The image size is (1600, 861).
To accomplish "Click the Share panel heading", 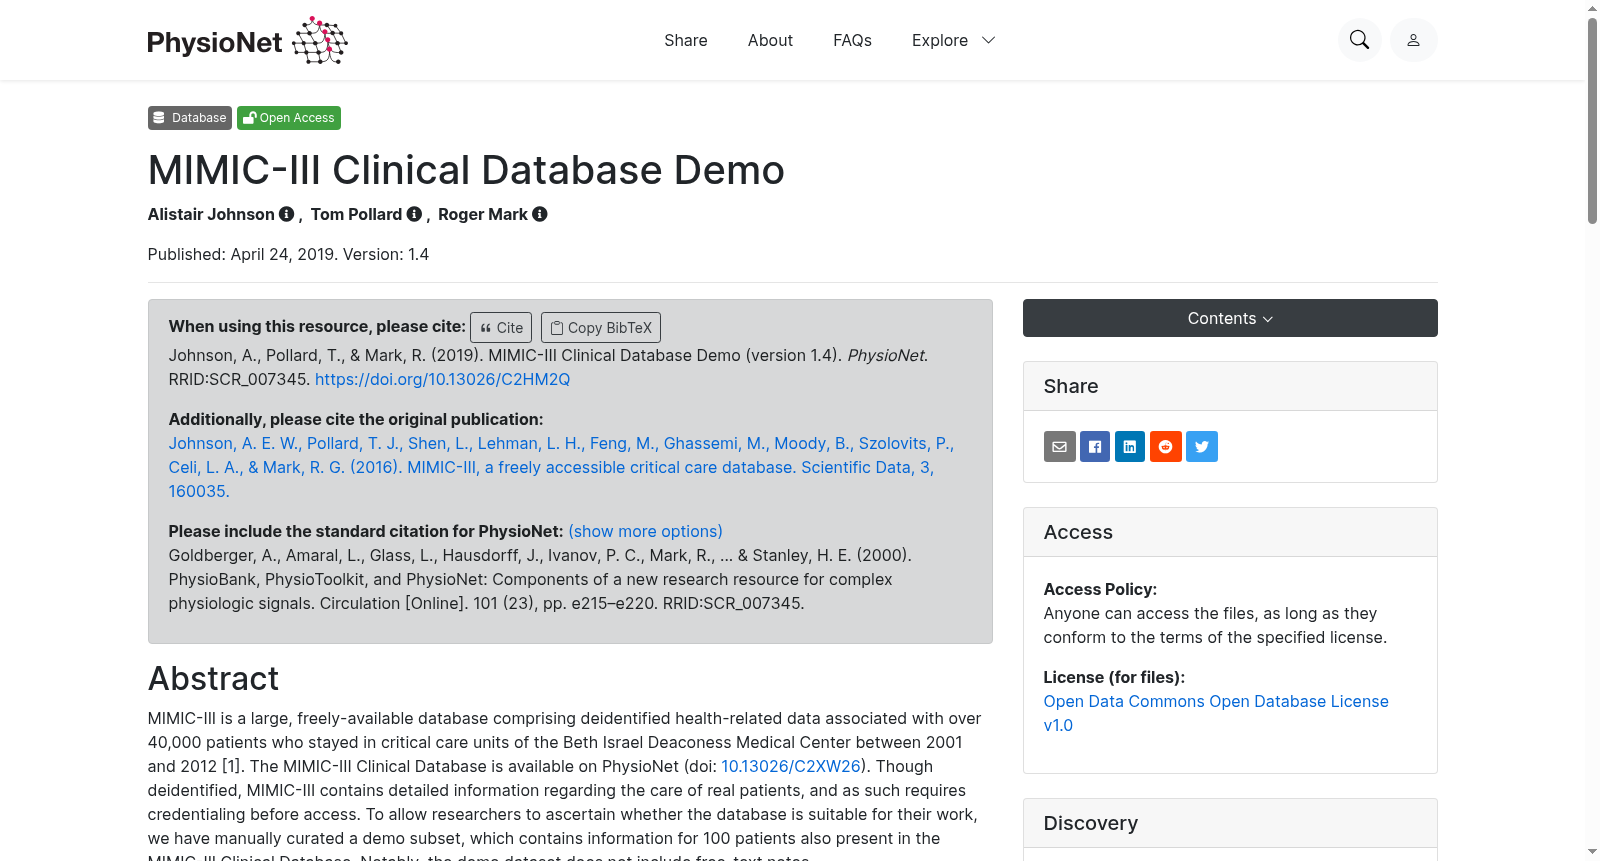I will click(1071, 386).
